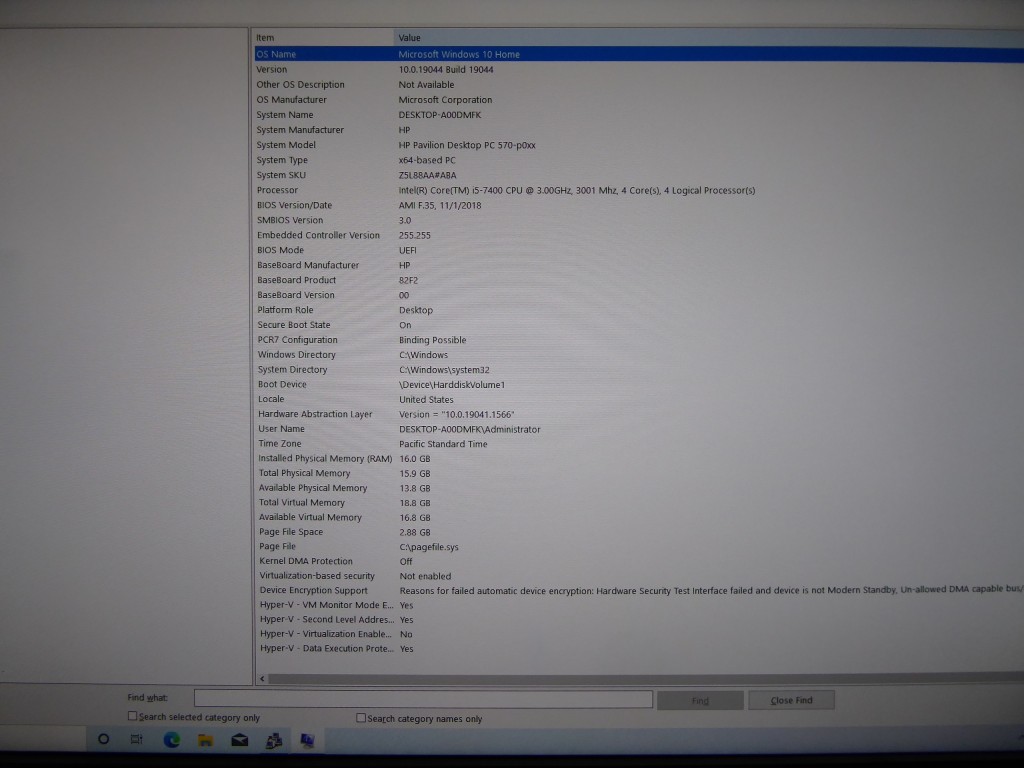The width and height of the screenshot is (1024, 768).
Task: Select the Secure Boot State item
Action: 294,325
